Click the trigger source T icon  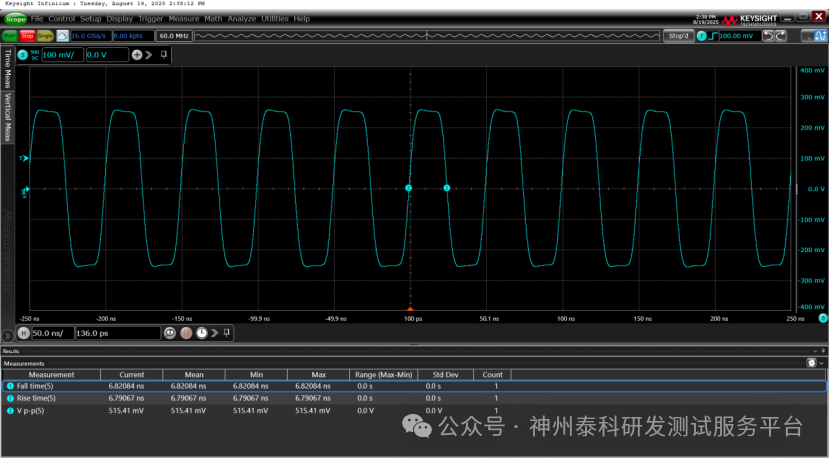(x=701, y=35)
